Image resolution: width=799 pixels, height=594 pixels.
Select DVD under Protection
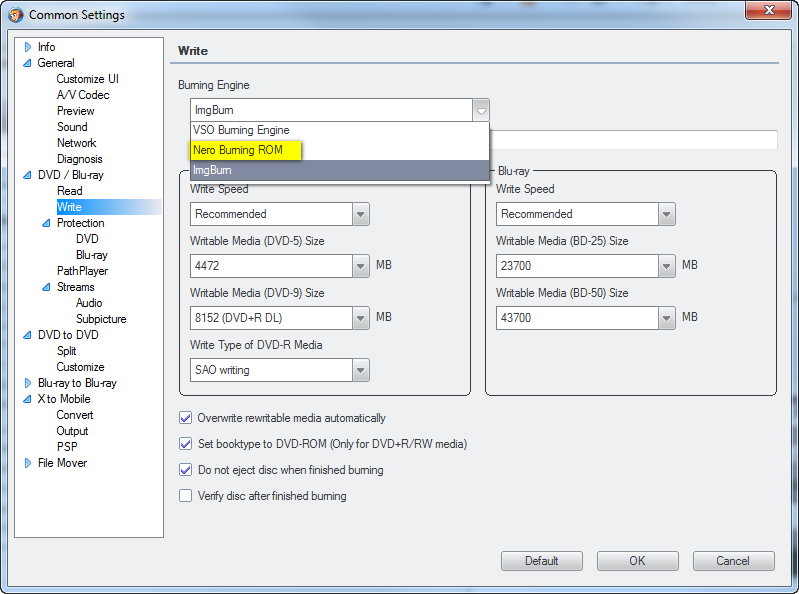pyautogui.click(x=87, y=239)
